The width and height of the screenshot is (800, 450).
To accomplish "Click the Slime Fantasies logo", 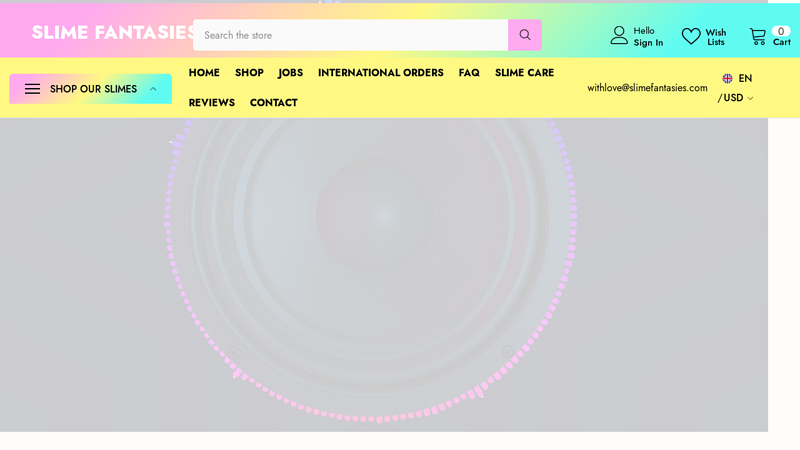I will pyautogui.click(x=112, y=32).
